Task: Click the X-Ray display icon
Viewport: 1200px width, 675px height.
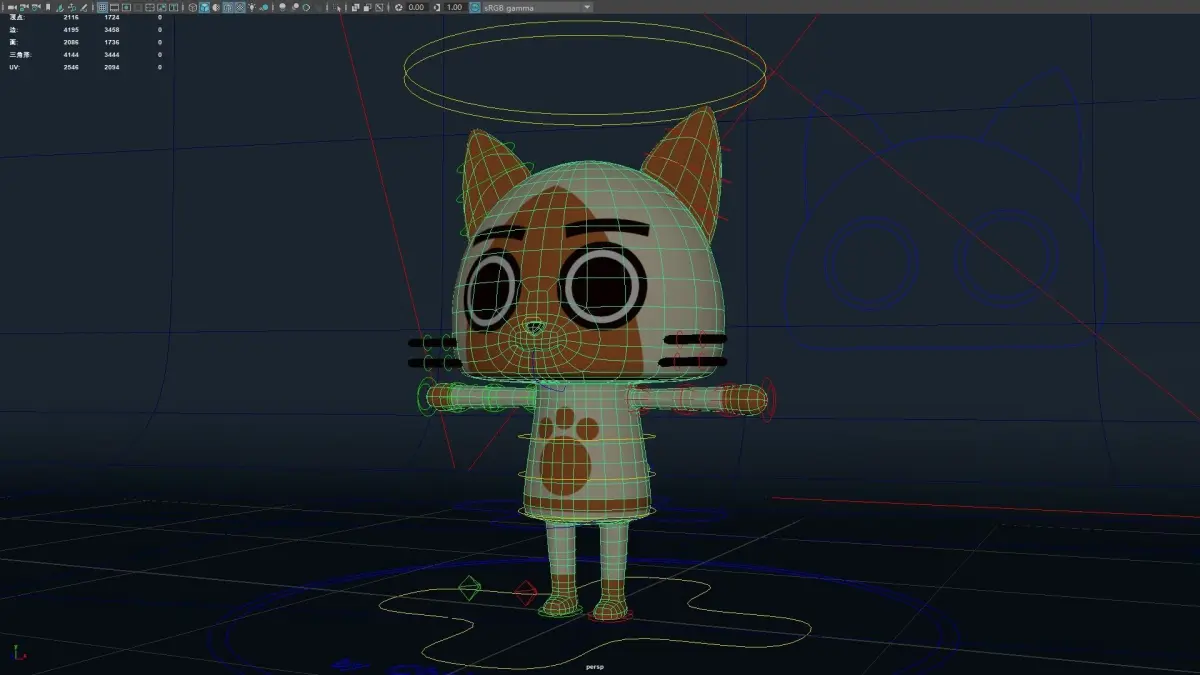Action: 355,7
